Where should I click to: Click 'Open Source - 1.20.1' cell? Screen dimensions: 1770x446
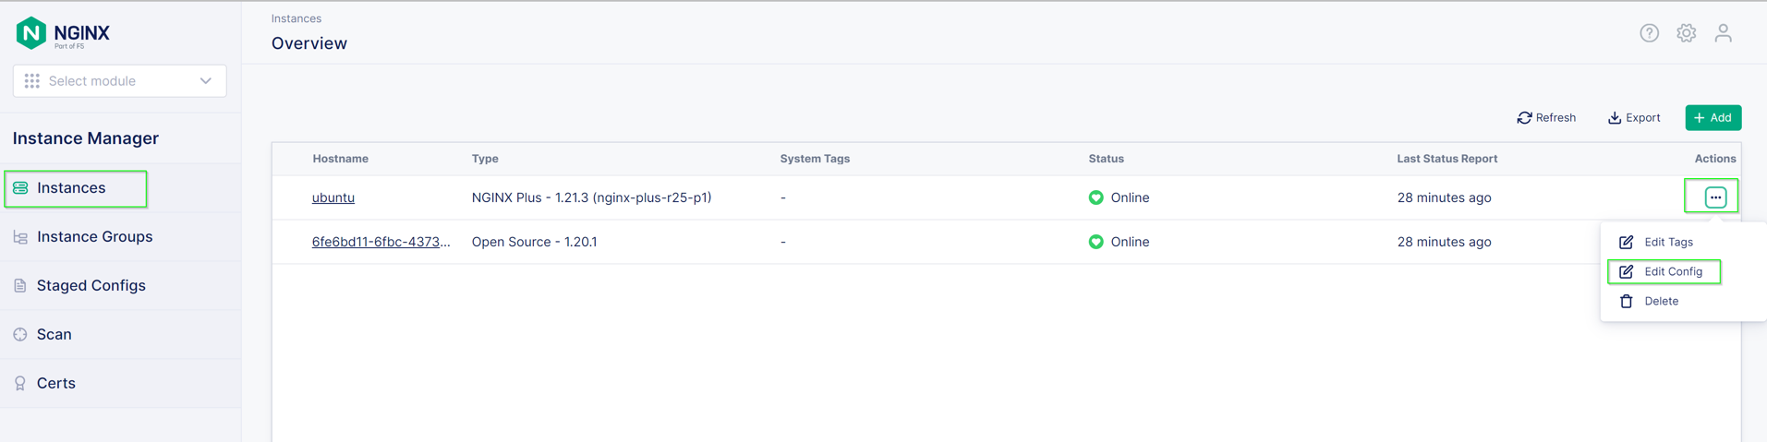point(534,242)
